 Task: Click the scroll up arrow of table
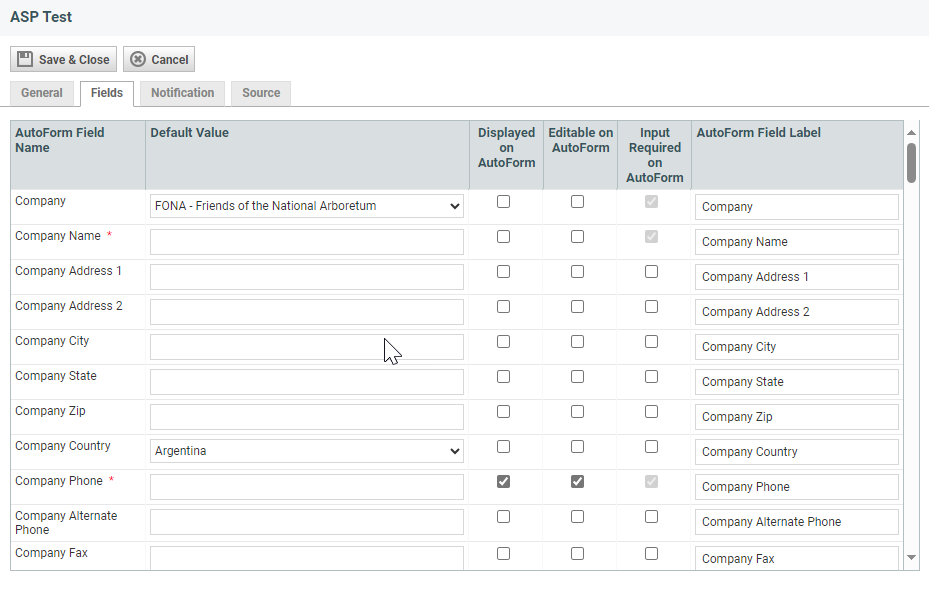[911, 133]
